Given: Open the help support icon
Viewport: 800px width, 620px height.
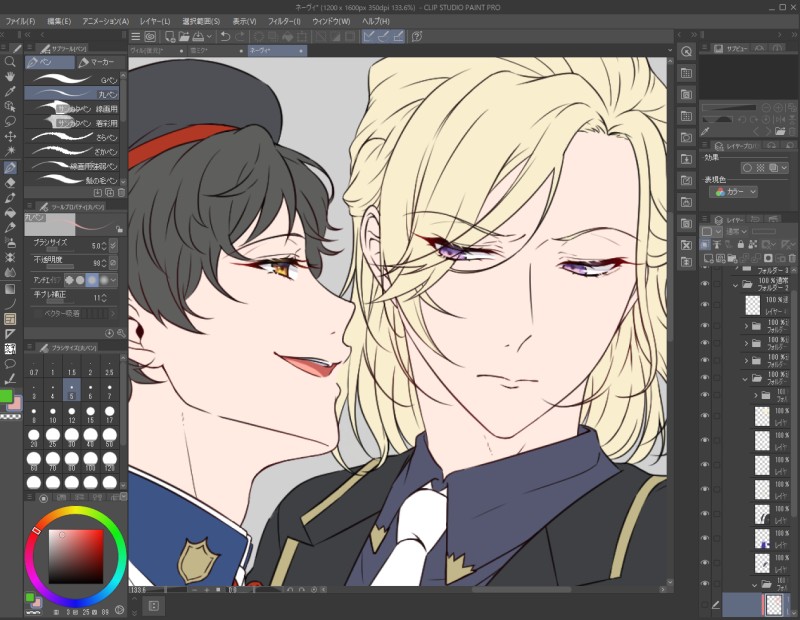Looking at the screenshot, I should coord(417,36).
